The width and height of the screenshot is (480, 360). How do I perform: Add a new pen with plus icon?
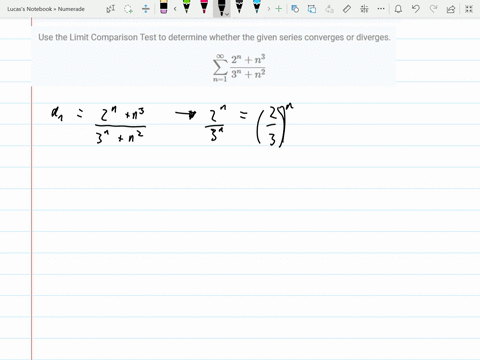pos(279,9)
